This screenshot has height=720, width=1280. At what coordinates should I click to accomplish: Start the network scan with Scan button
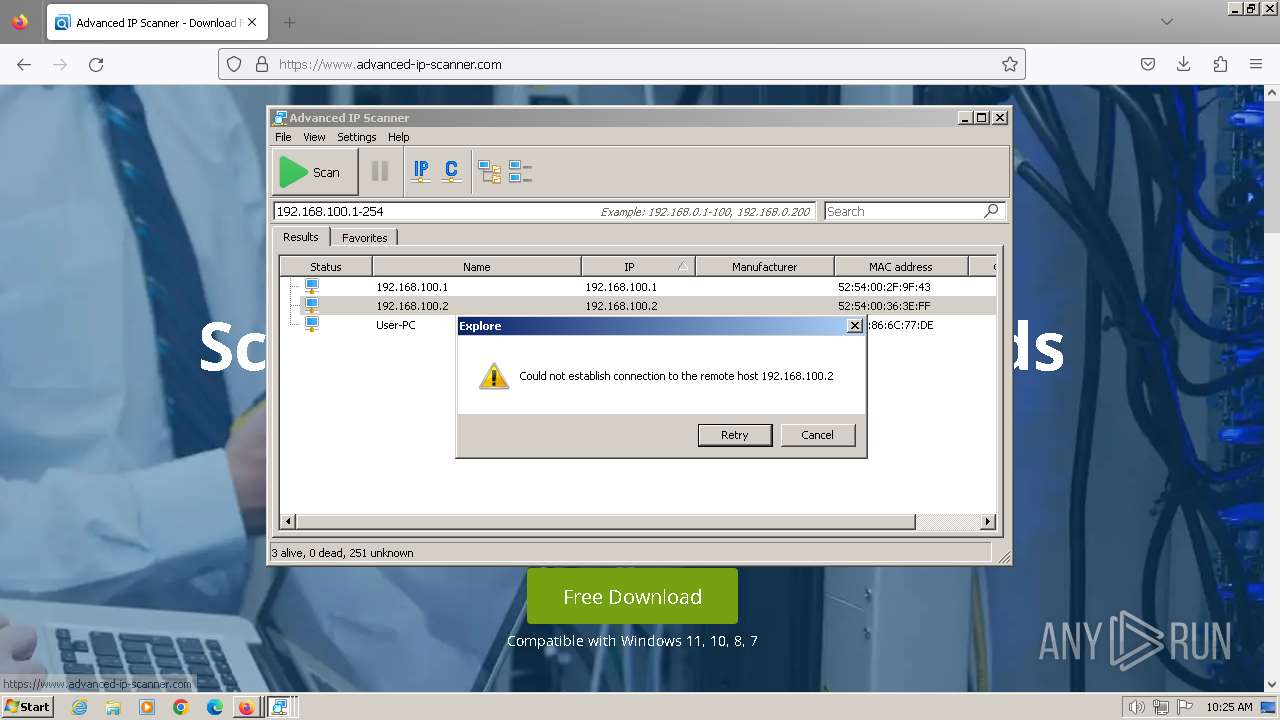click(314, 172)
